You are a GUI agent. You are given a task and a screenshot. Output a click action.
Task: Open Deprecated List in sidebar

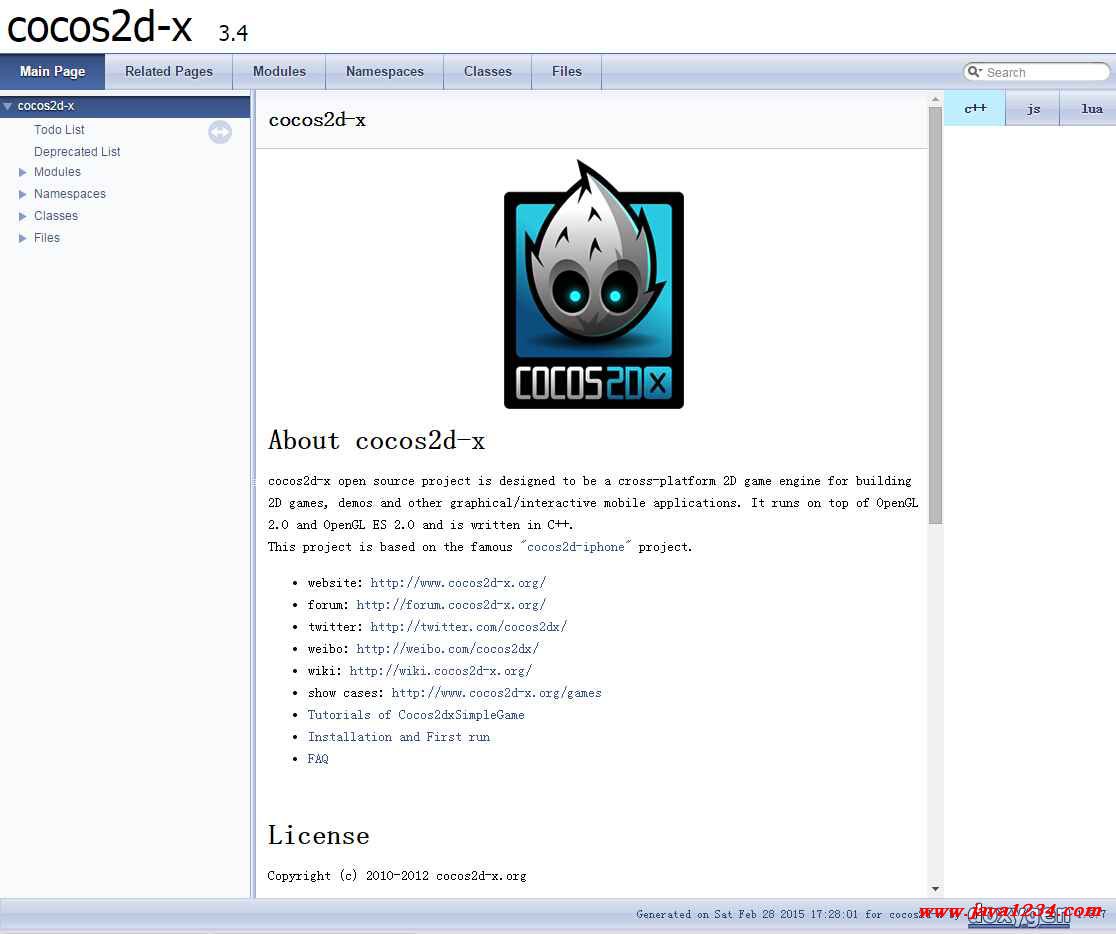tap(77, 152)
